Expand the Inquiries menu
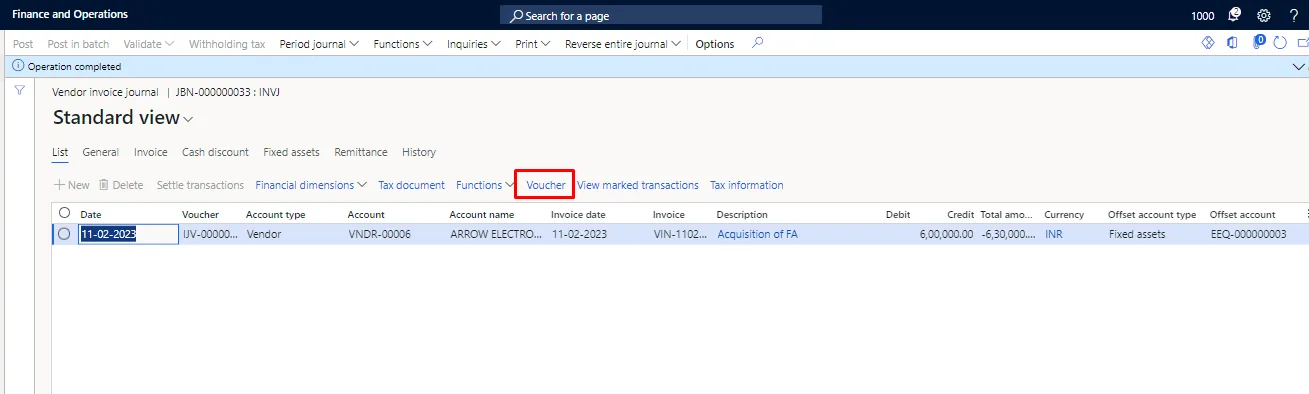 [474, 44]
